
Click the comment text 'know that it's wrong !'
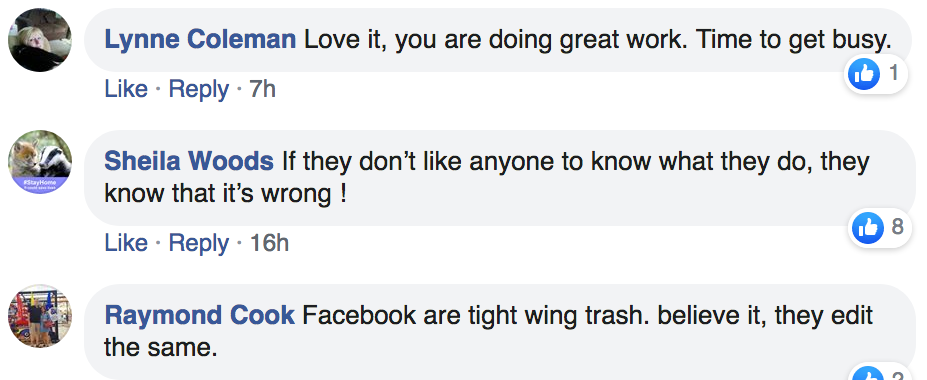225,193
